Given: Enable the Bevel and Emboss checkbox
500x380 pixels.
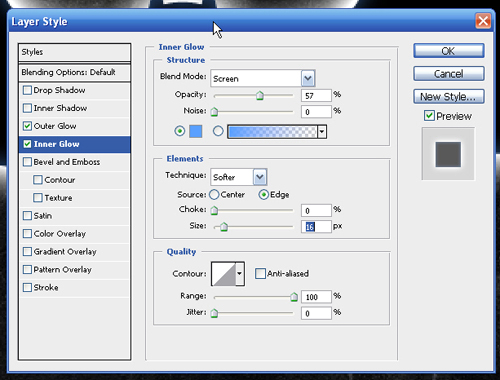Looking at the screenshot, I should coord(27,162).
